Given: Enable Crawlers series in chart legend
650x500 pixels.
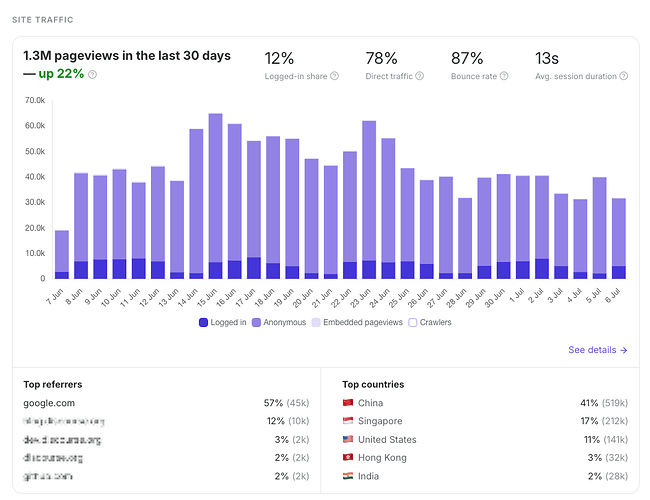Looking at the screenshot, I should click(x=430, y=323).
